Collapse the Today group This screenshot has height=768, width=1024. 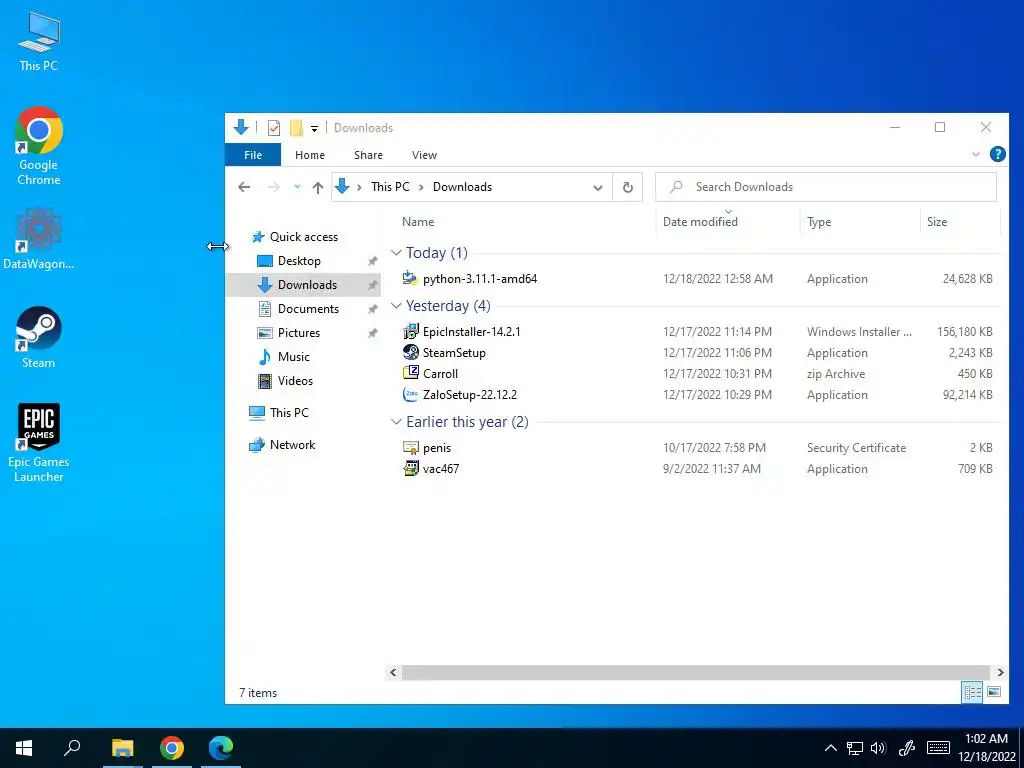point(396,253)
